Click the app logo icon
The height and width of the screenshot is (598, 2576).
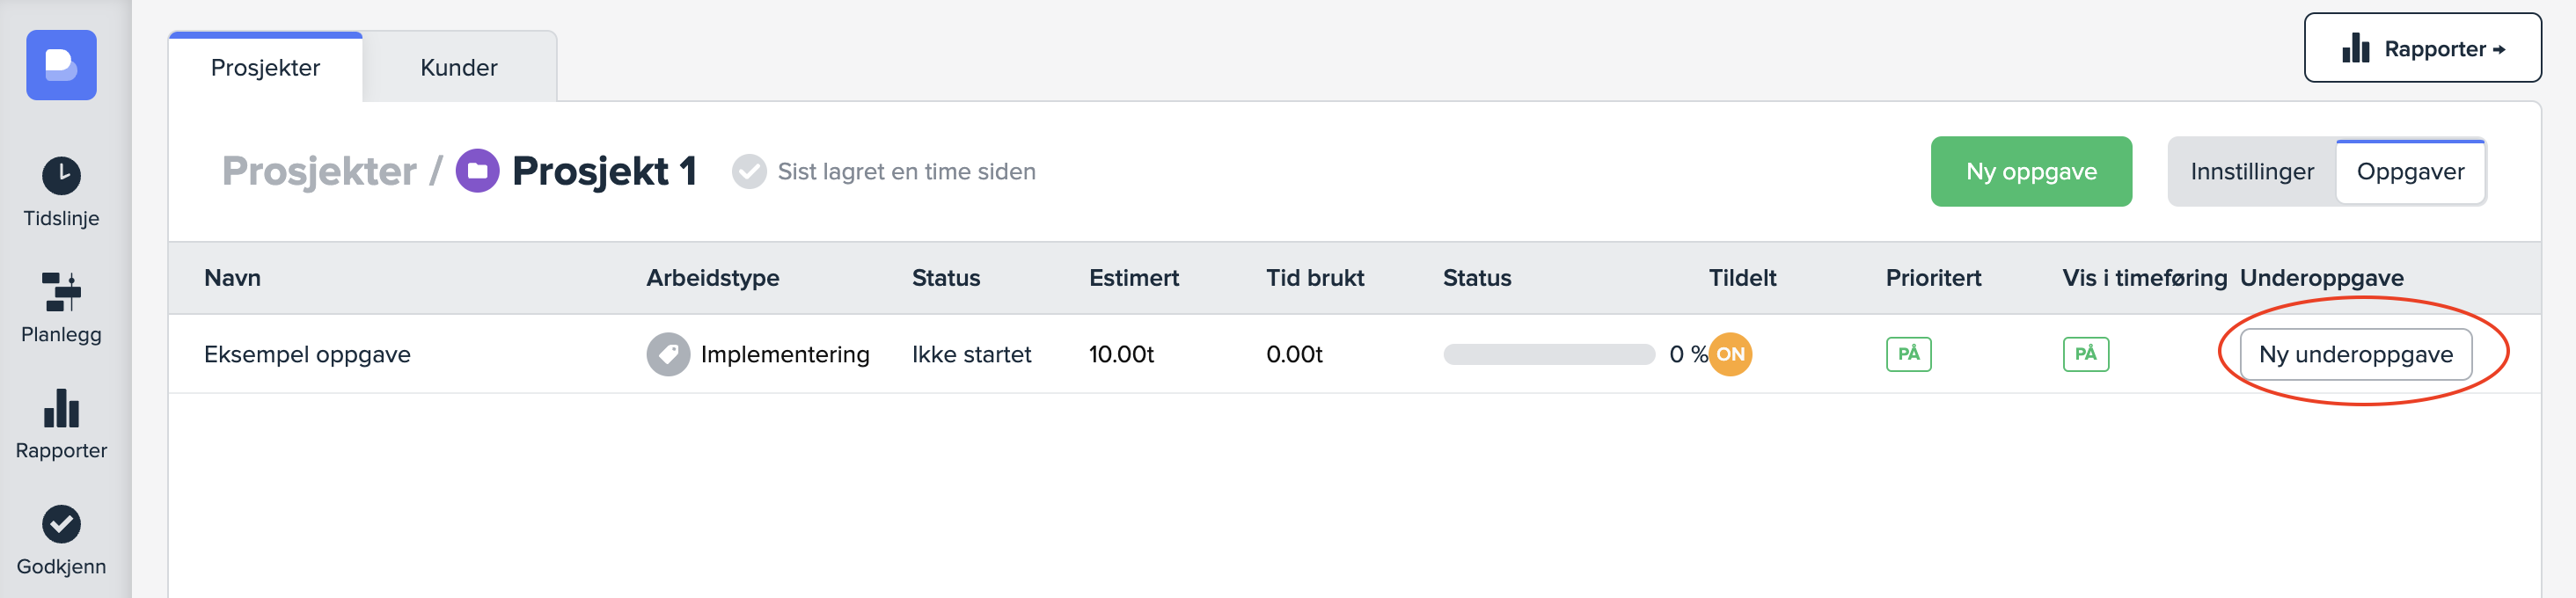61,65
